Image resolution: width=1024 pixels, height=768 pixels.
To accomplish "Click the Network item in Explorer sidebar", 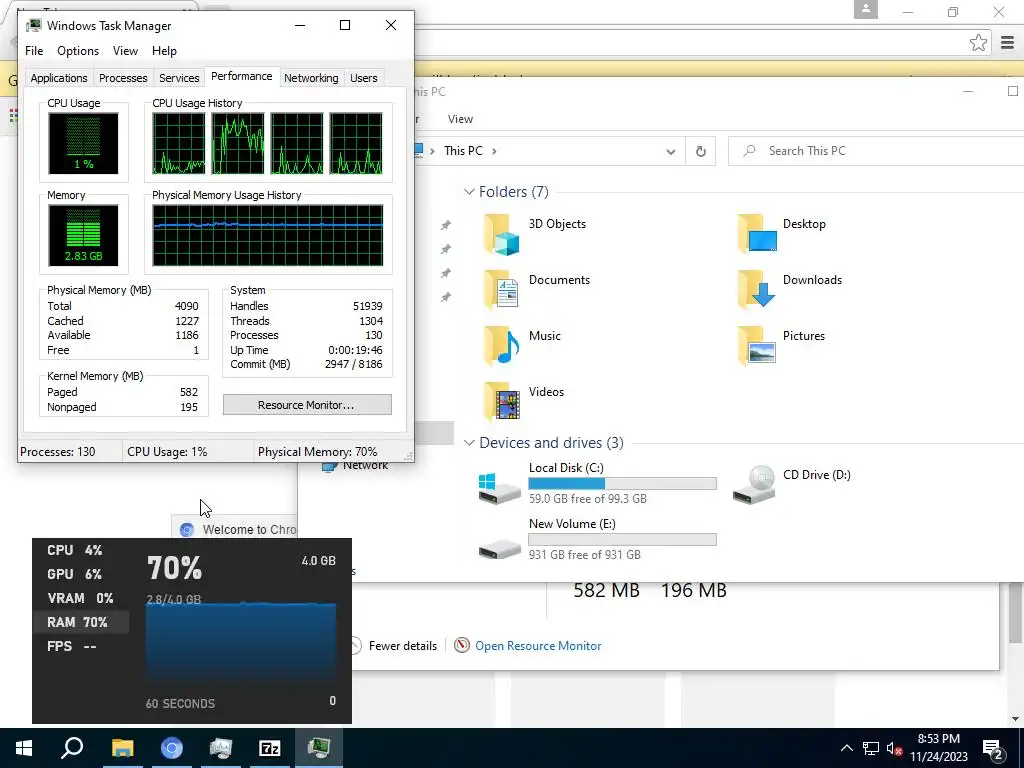I will click(x=355, y=466).
